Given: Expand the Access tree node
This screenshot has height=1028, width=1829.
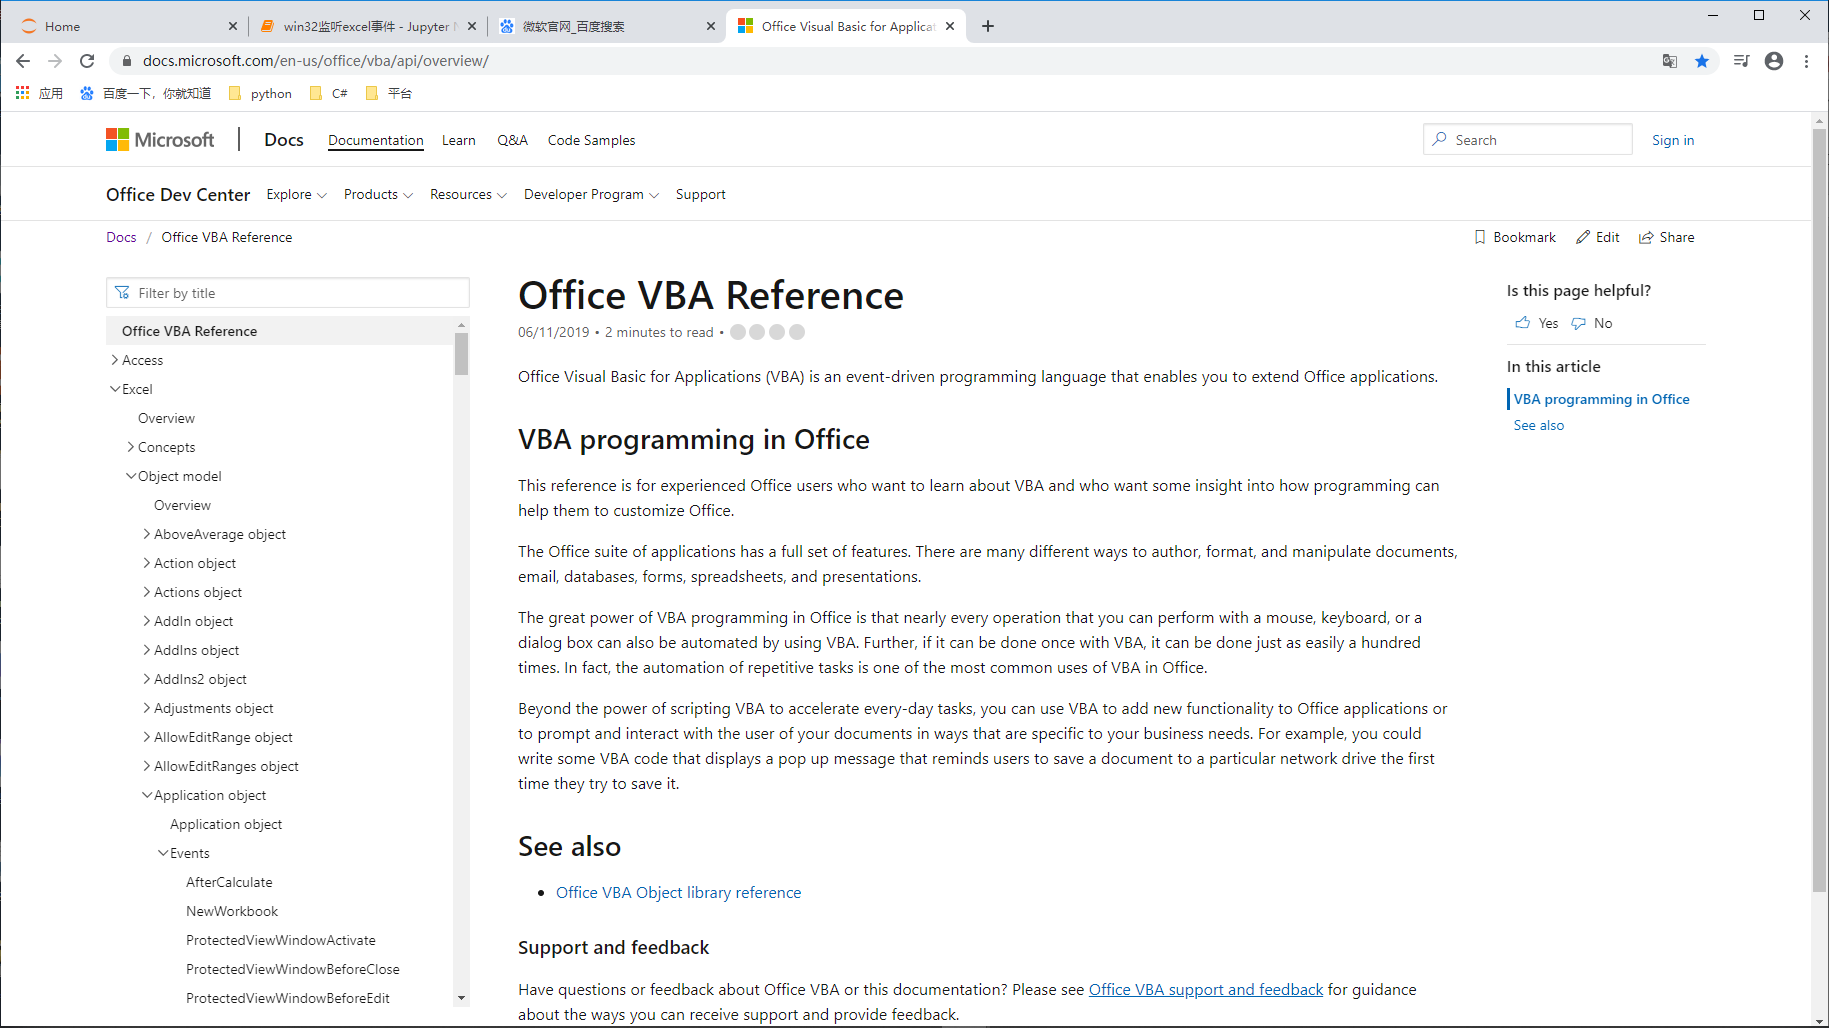Looking at the screenshot, I should [115, 360].
